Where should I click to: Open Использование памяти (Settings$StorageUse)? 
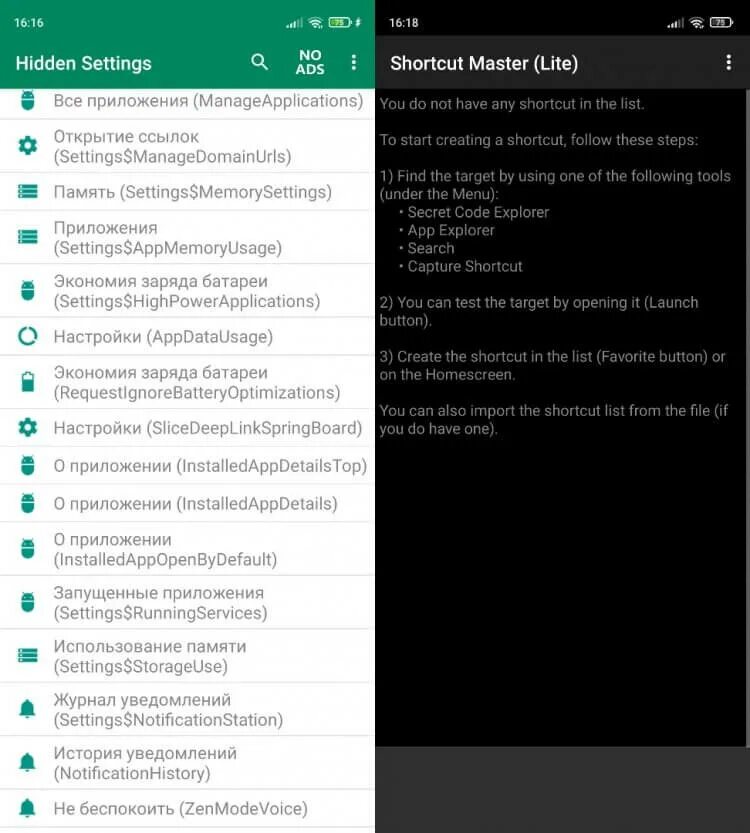coord(187,656)
